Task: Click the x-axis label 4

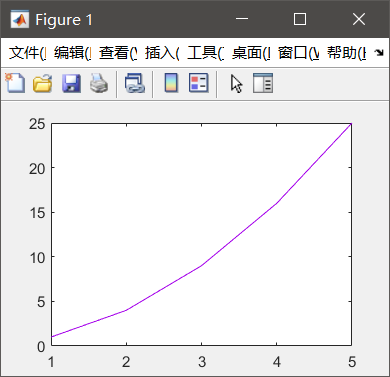Action: click(x=277, y=362)
